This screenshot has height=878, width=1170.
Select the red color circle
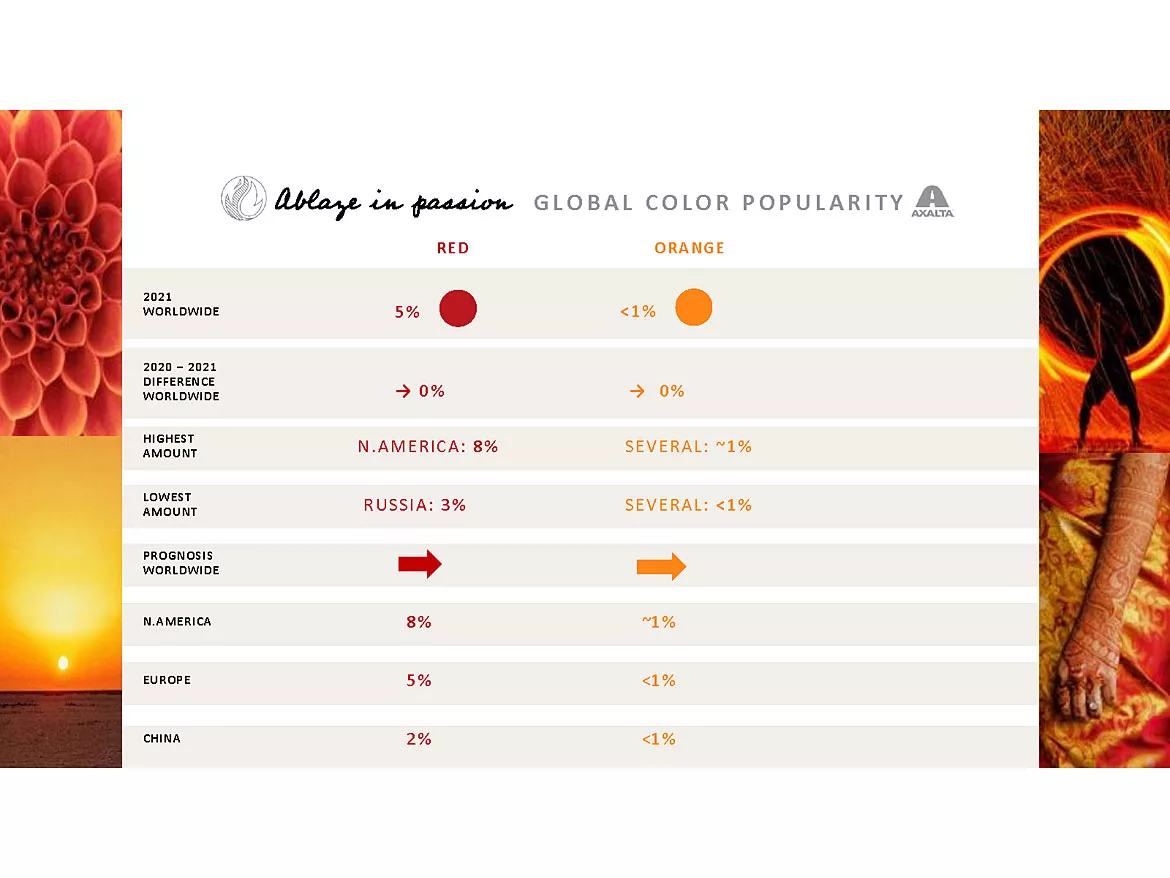458,308
